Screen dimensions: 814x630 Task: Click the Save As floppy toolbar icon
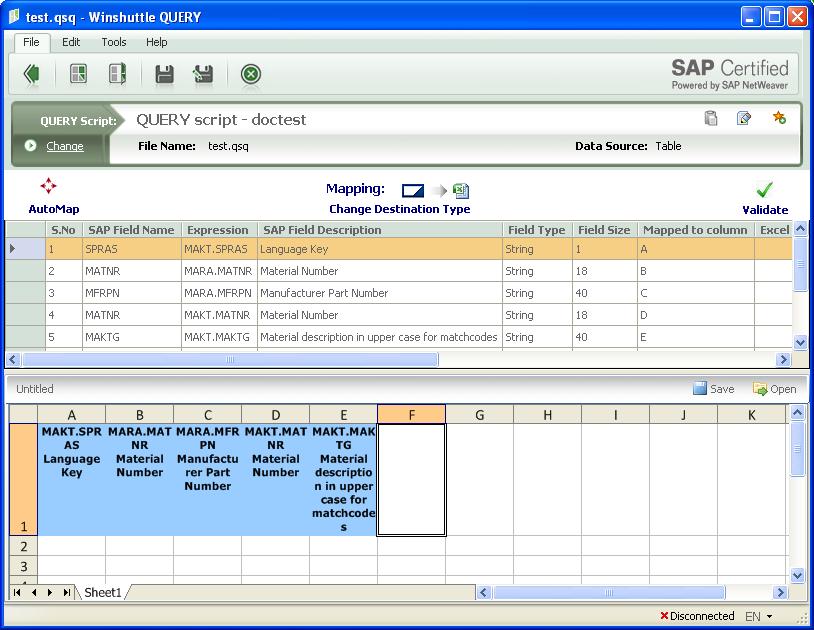[x=203, y=74]
